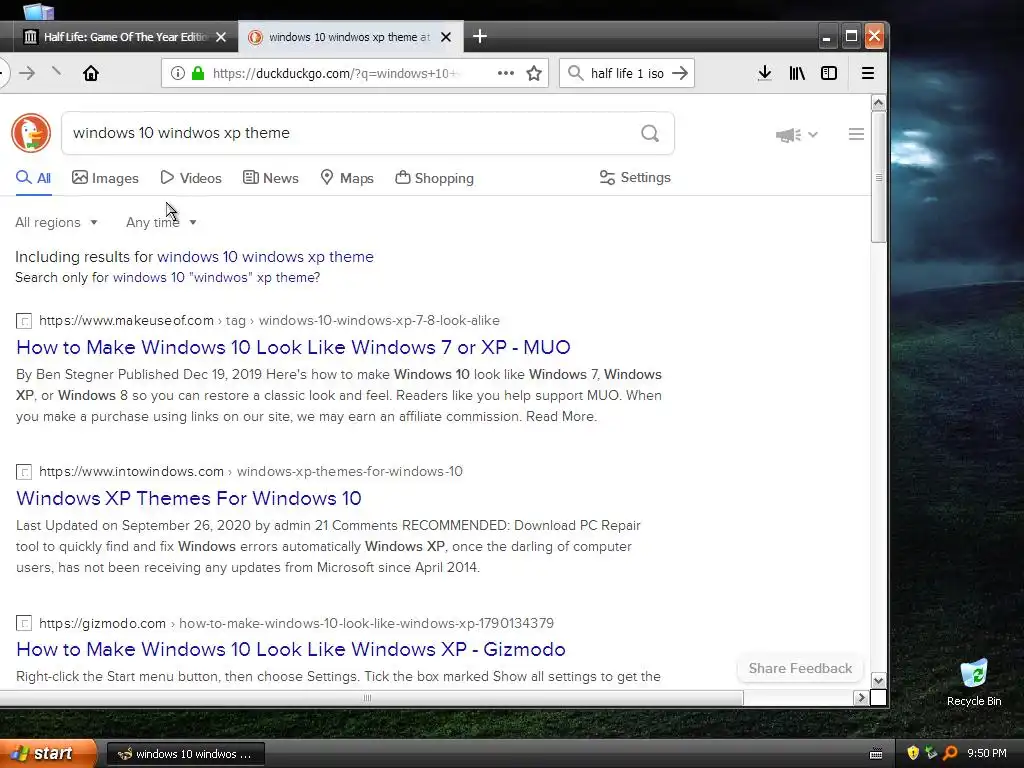
Task: Close the windows 10 windwos xp theme tab
Action: 446,37
